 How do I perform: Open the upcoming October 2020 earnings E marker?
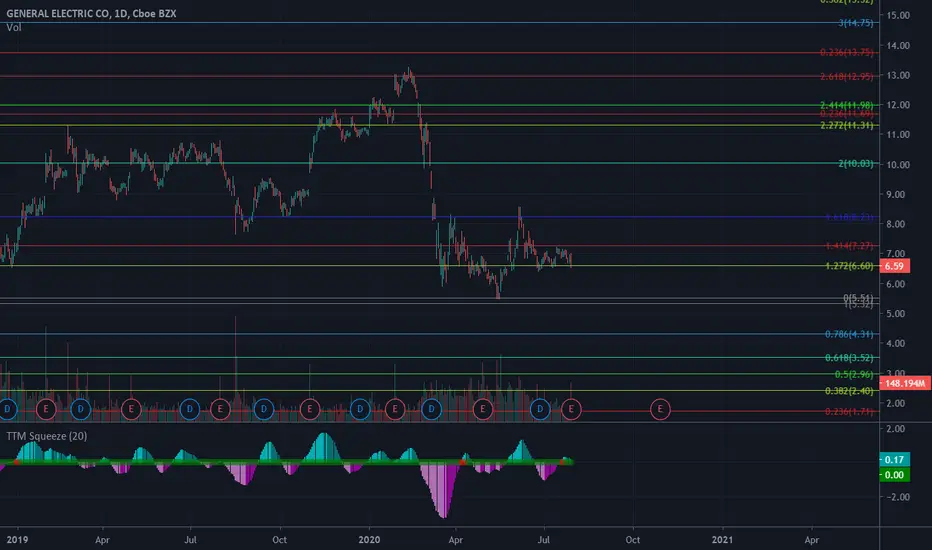tap(660, 409)
